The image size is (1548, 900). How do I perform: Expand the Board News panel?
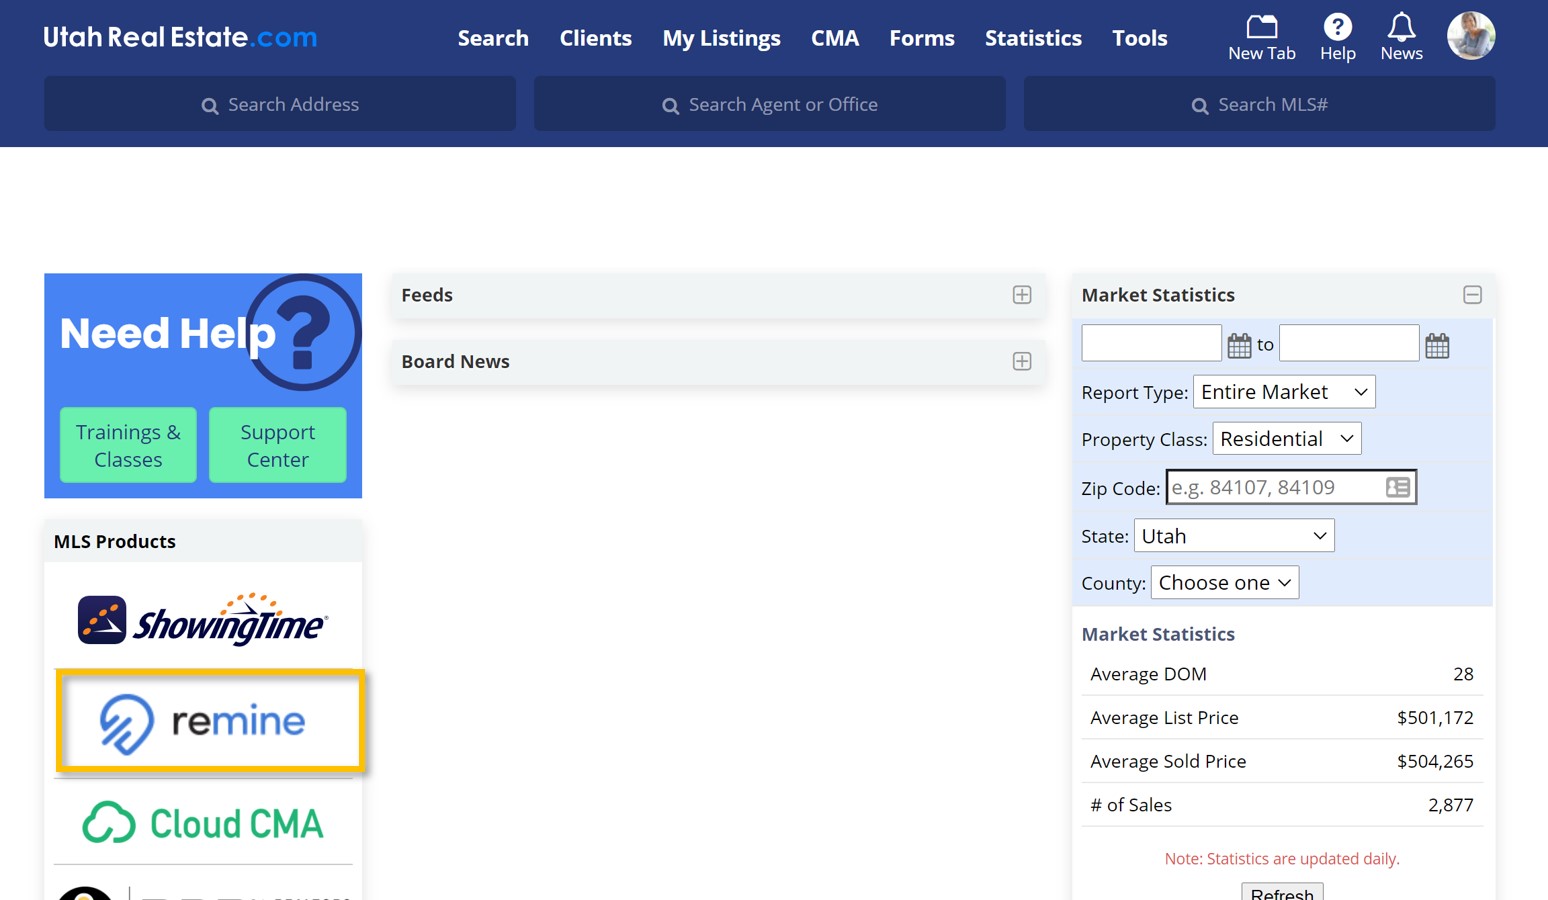click(1021, 362)
